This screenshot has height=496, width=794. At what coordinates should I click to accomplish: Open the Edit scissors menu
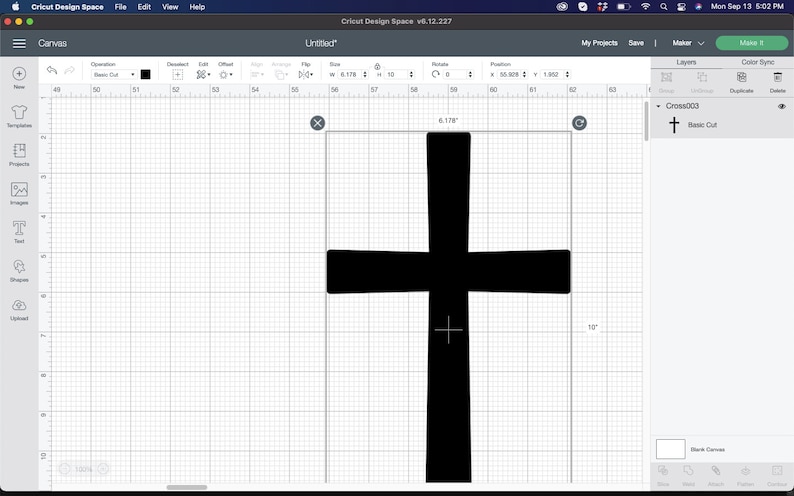pos(203,75)
